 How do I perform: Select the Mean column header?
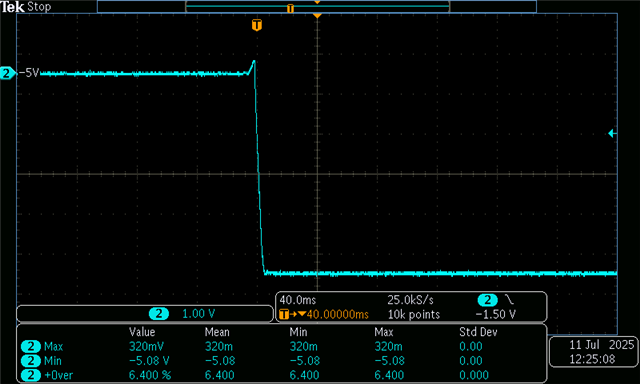(217, 332)
